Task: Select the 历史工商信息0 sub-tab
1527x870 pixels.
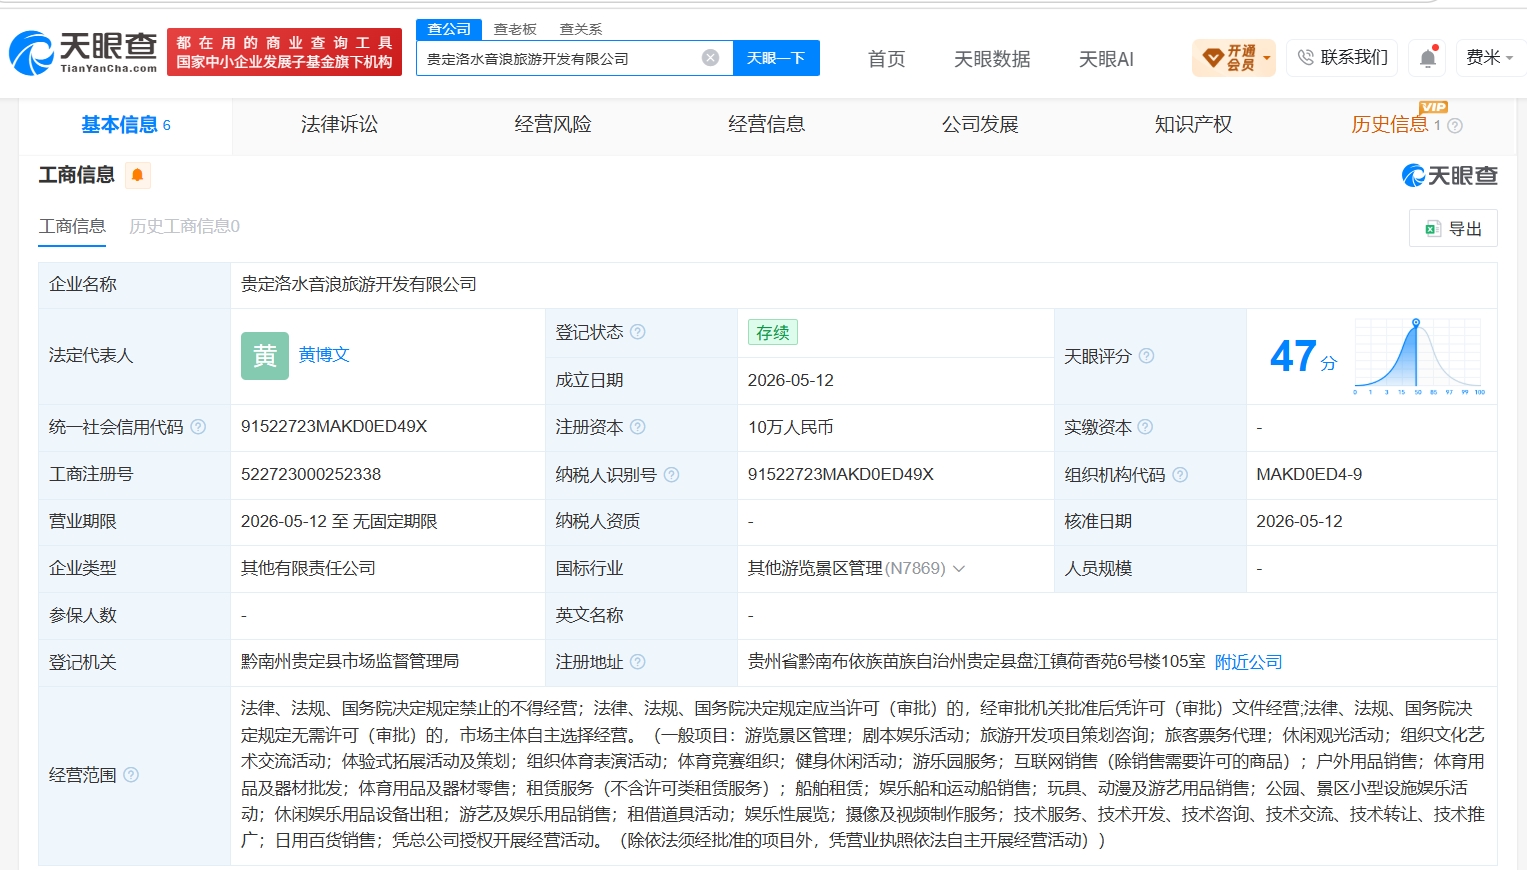Action: tap(184, 226)
